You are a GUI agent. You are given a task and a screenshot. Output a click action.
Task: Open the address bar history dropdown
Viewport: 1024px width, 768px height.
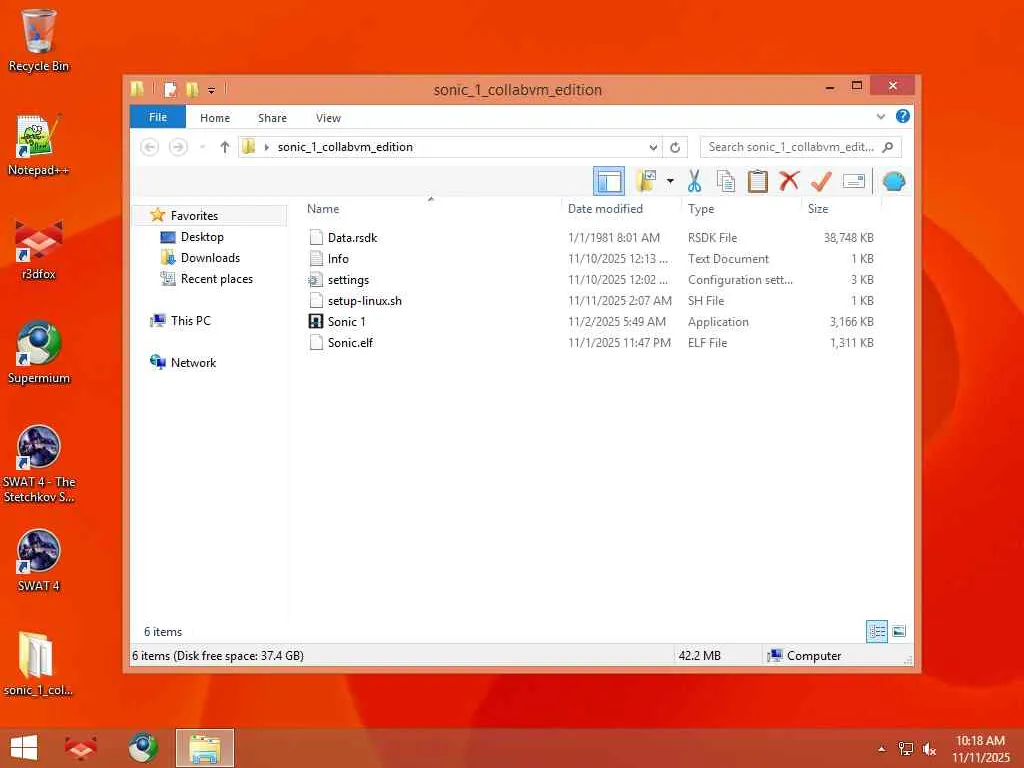point(652,147)
